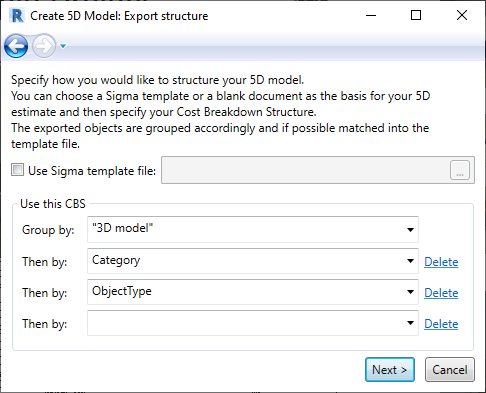The width and height of the screenshot is (486, 393).
Task: Open the navigation history dropdown arrow
Action: 63,46
